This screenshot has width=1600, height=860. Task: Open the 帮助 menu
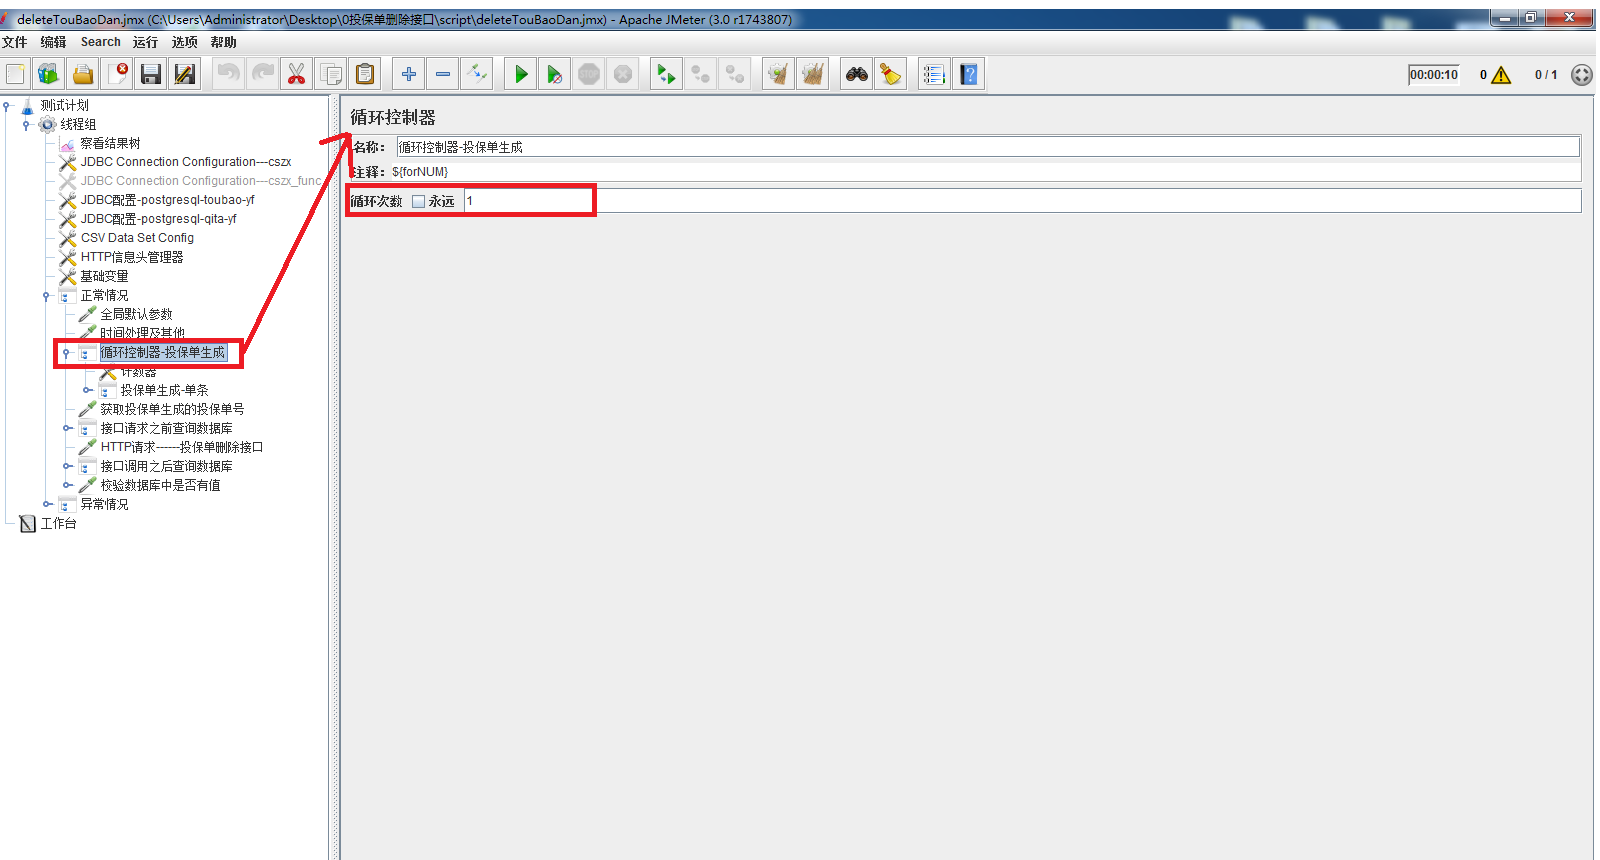coord(223,42)
